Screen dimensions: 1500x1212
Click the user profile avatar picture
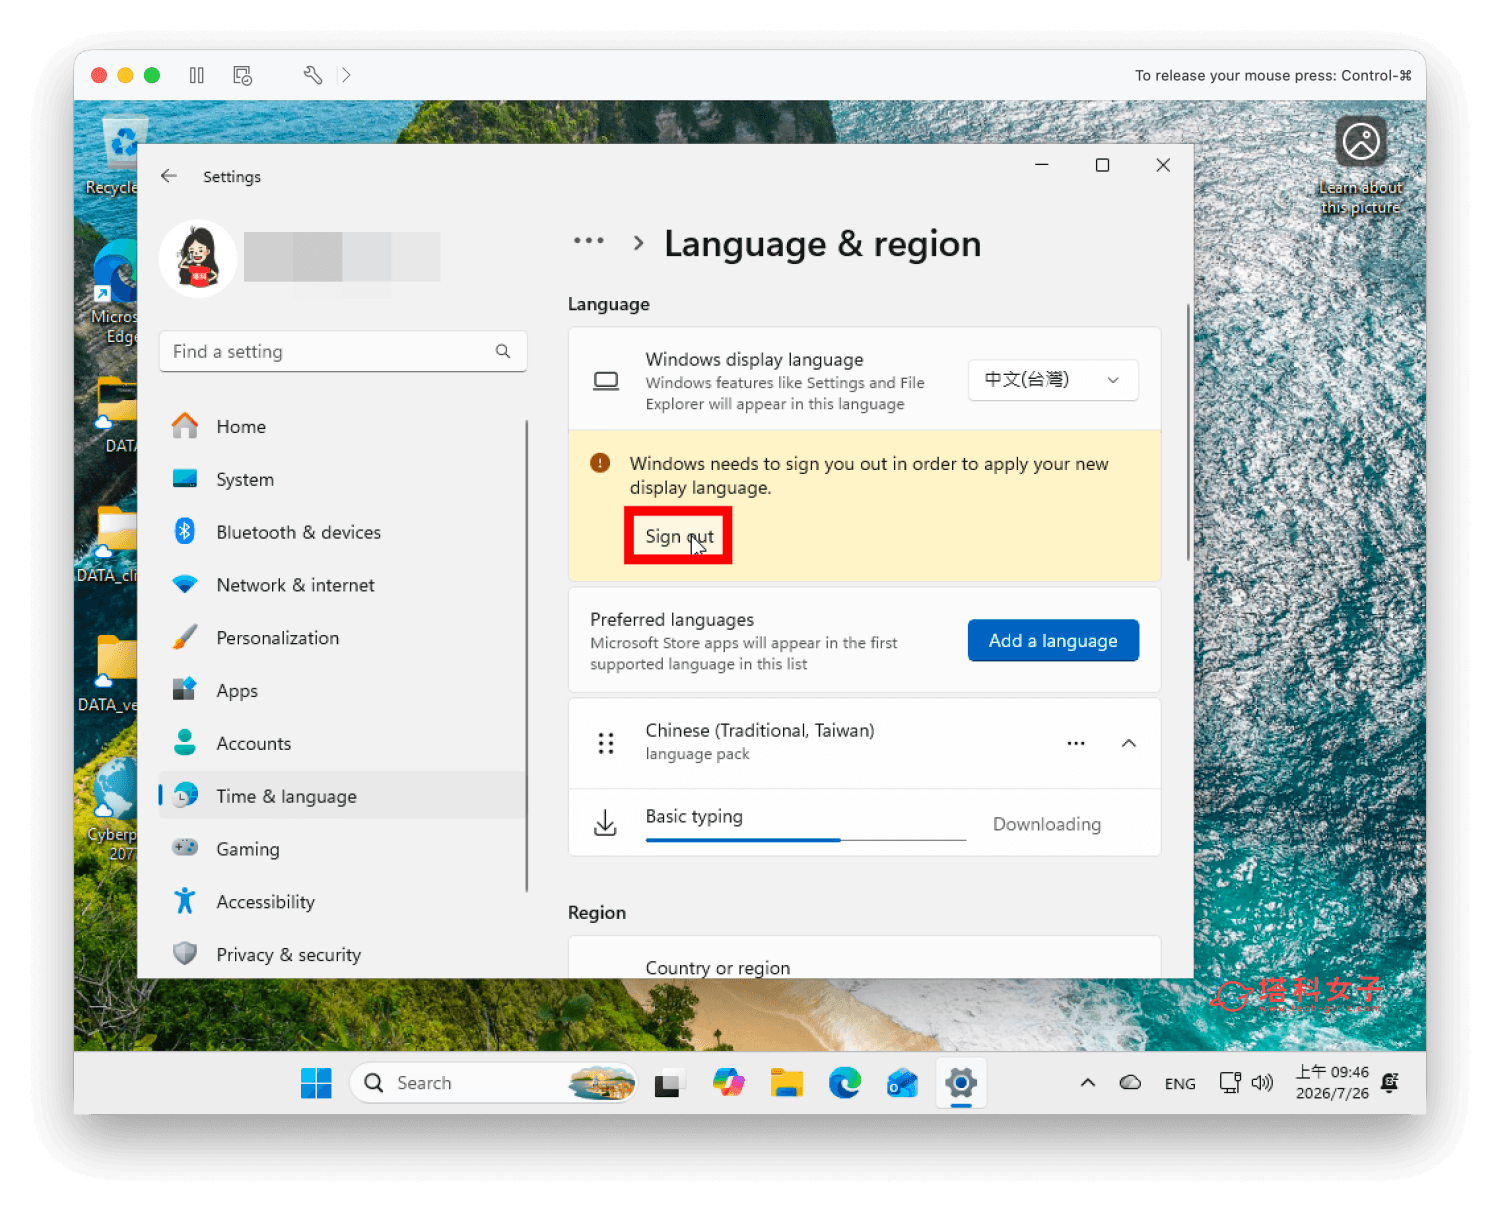pos(198,259)
